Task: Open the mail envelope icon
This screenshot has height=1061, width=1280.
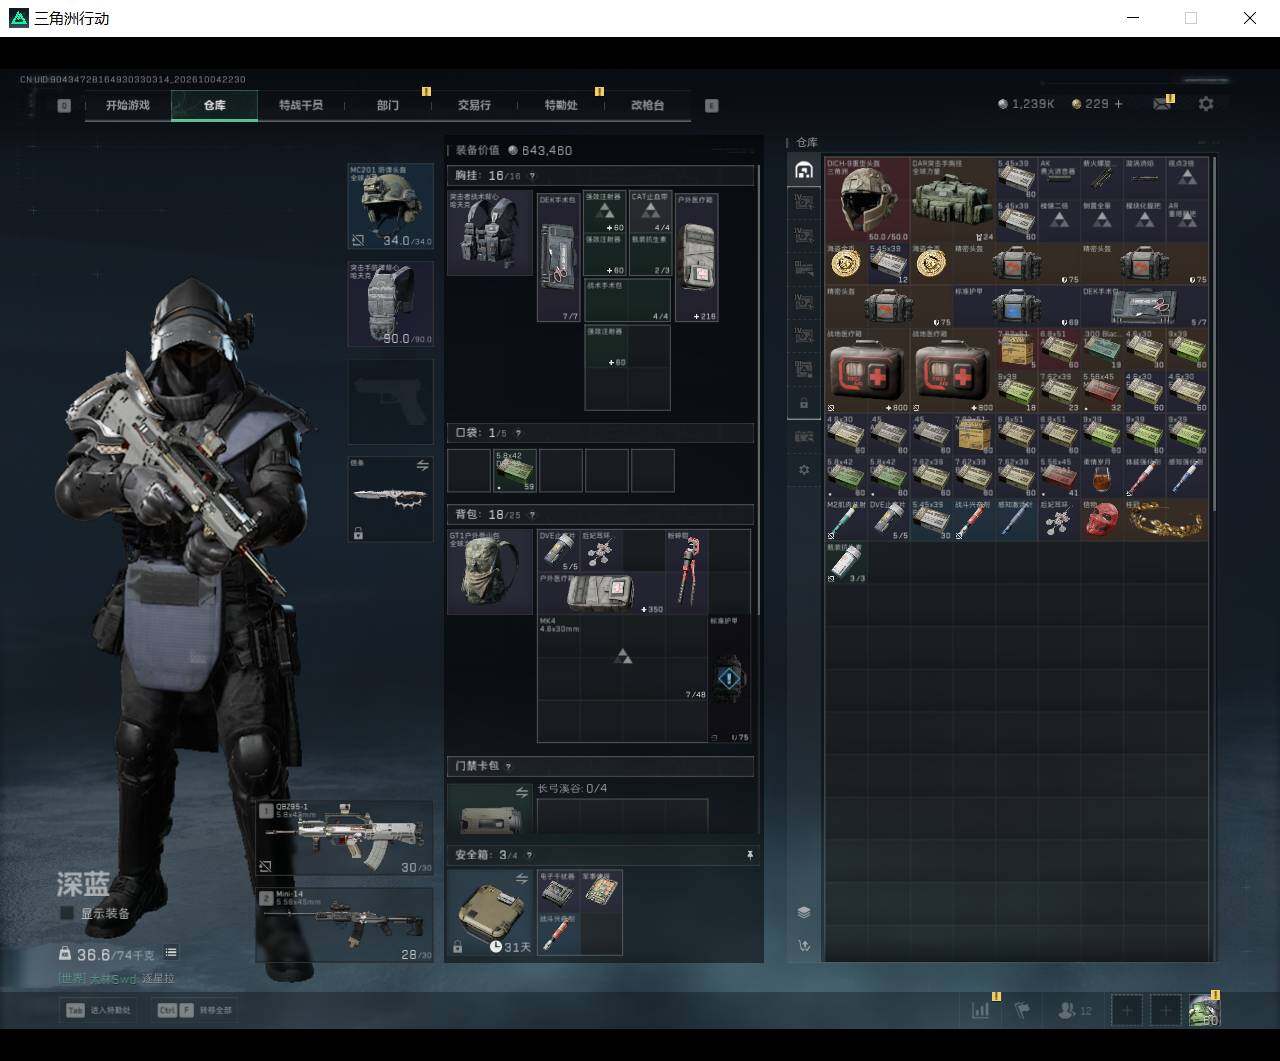Action: pyautogui.click(x=1162, y=104)
